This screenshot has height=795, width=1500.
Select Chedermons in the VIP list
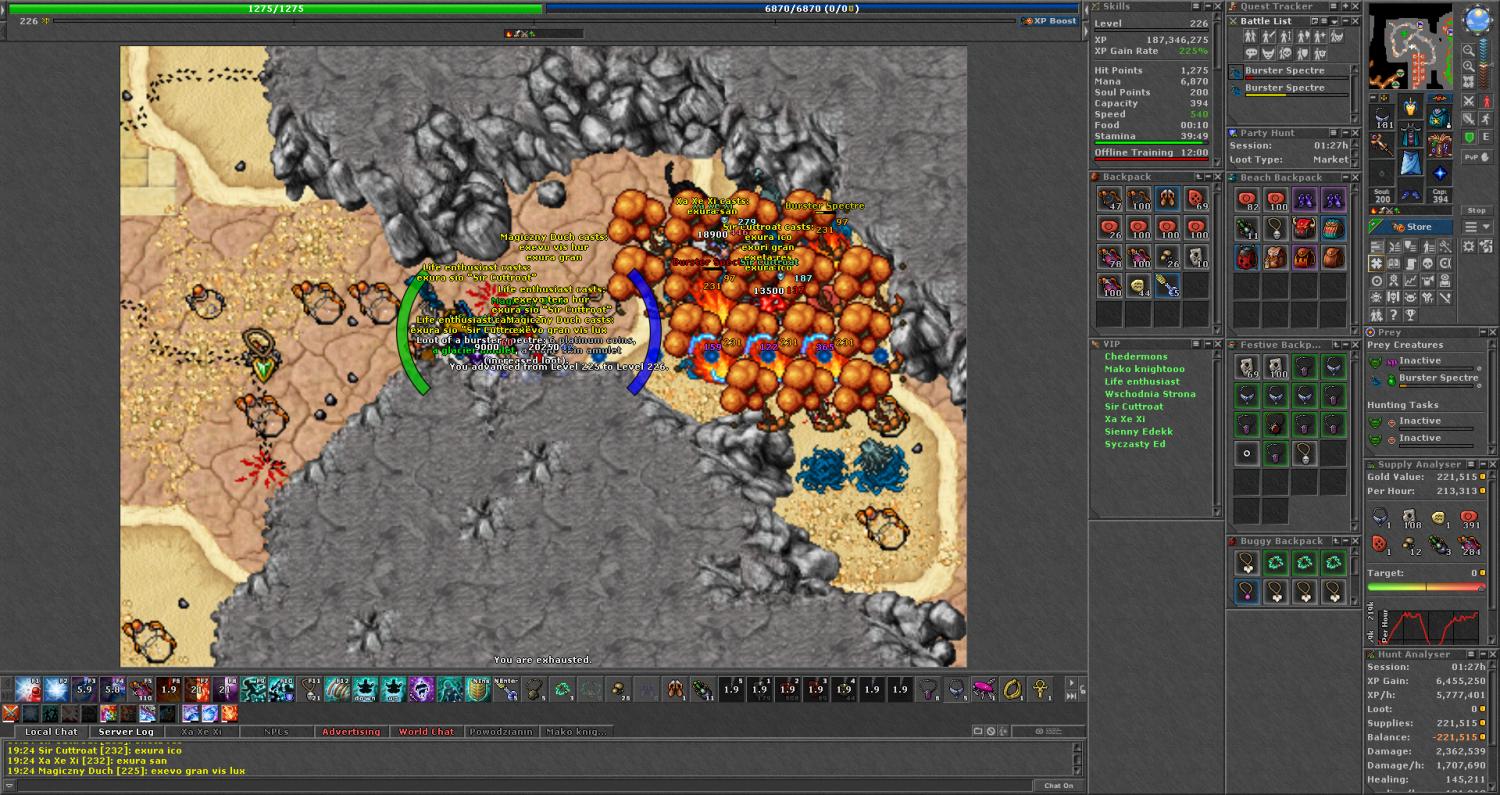coord(1136,356)
